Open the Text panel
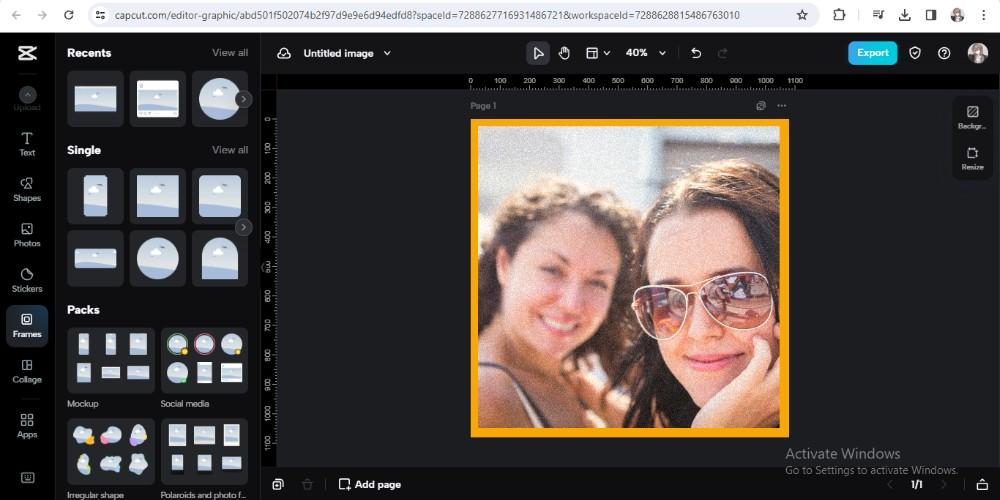 (27, 144)
